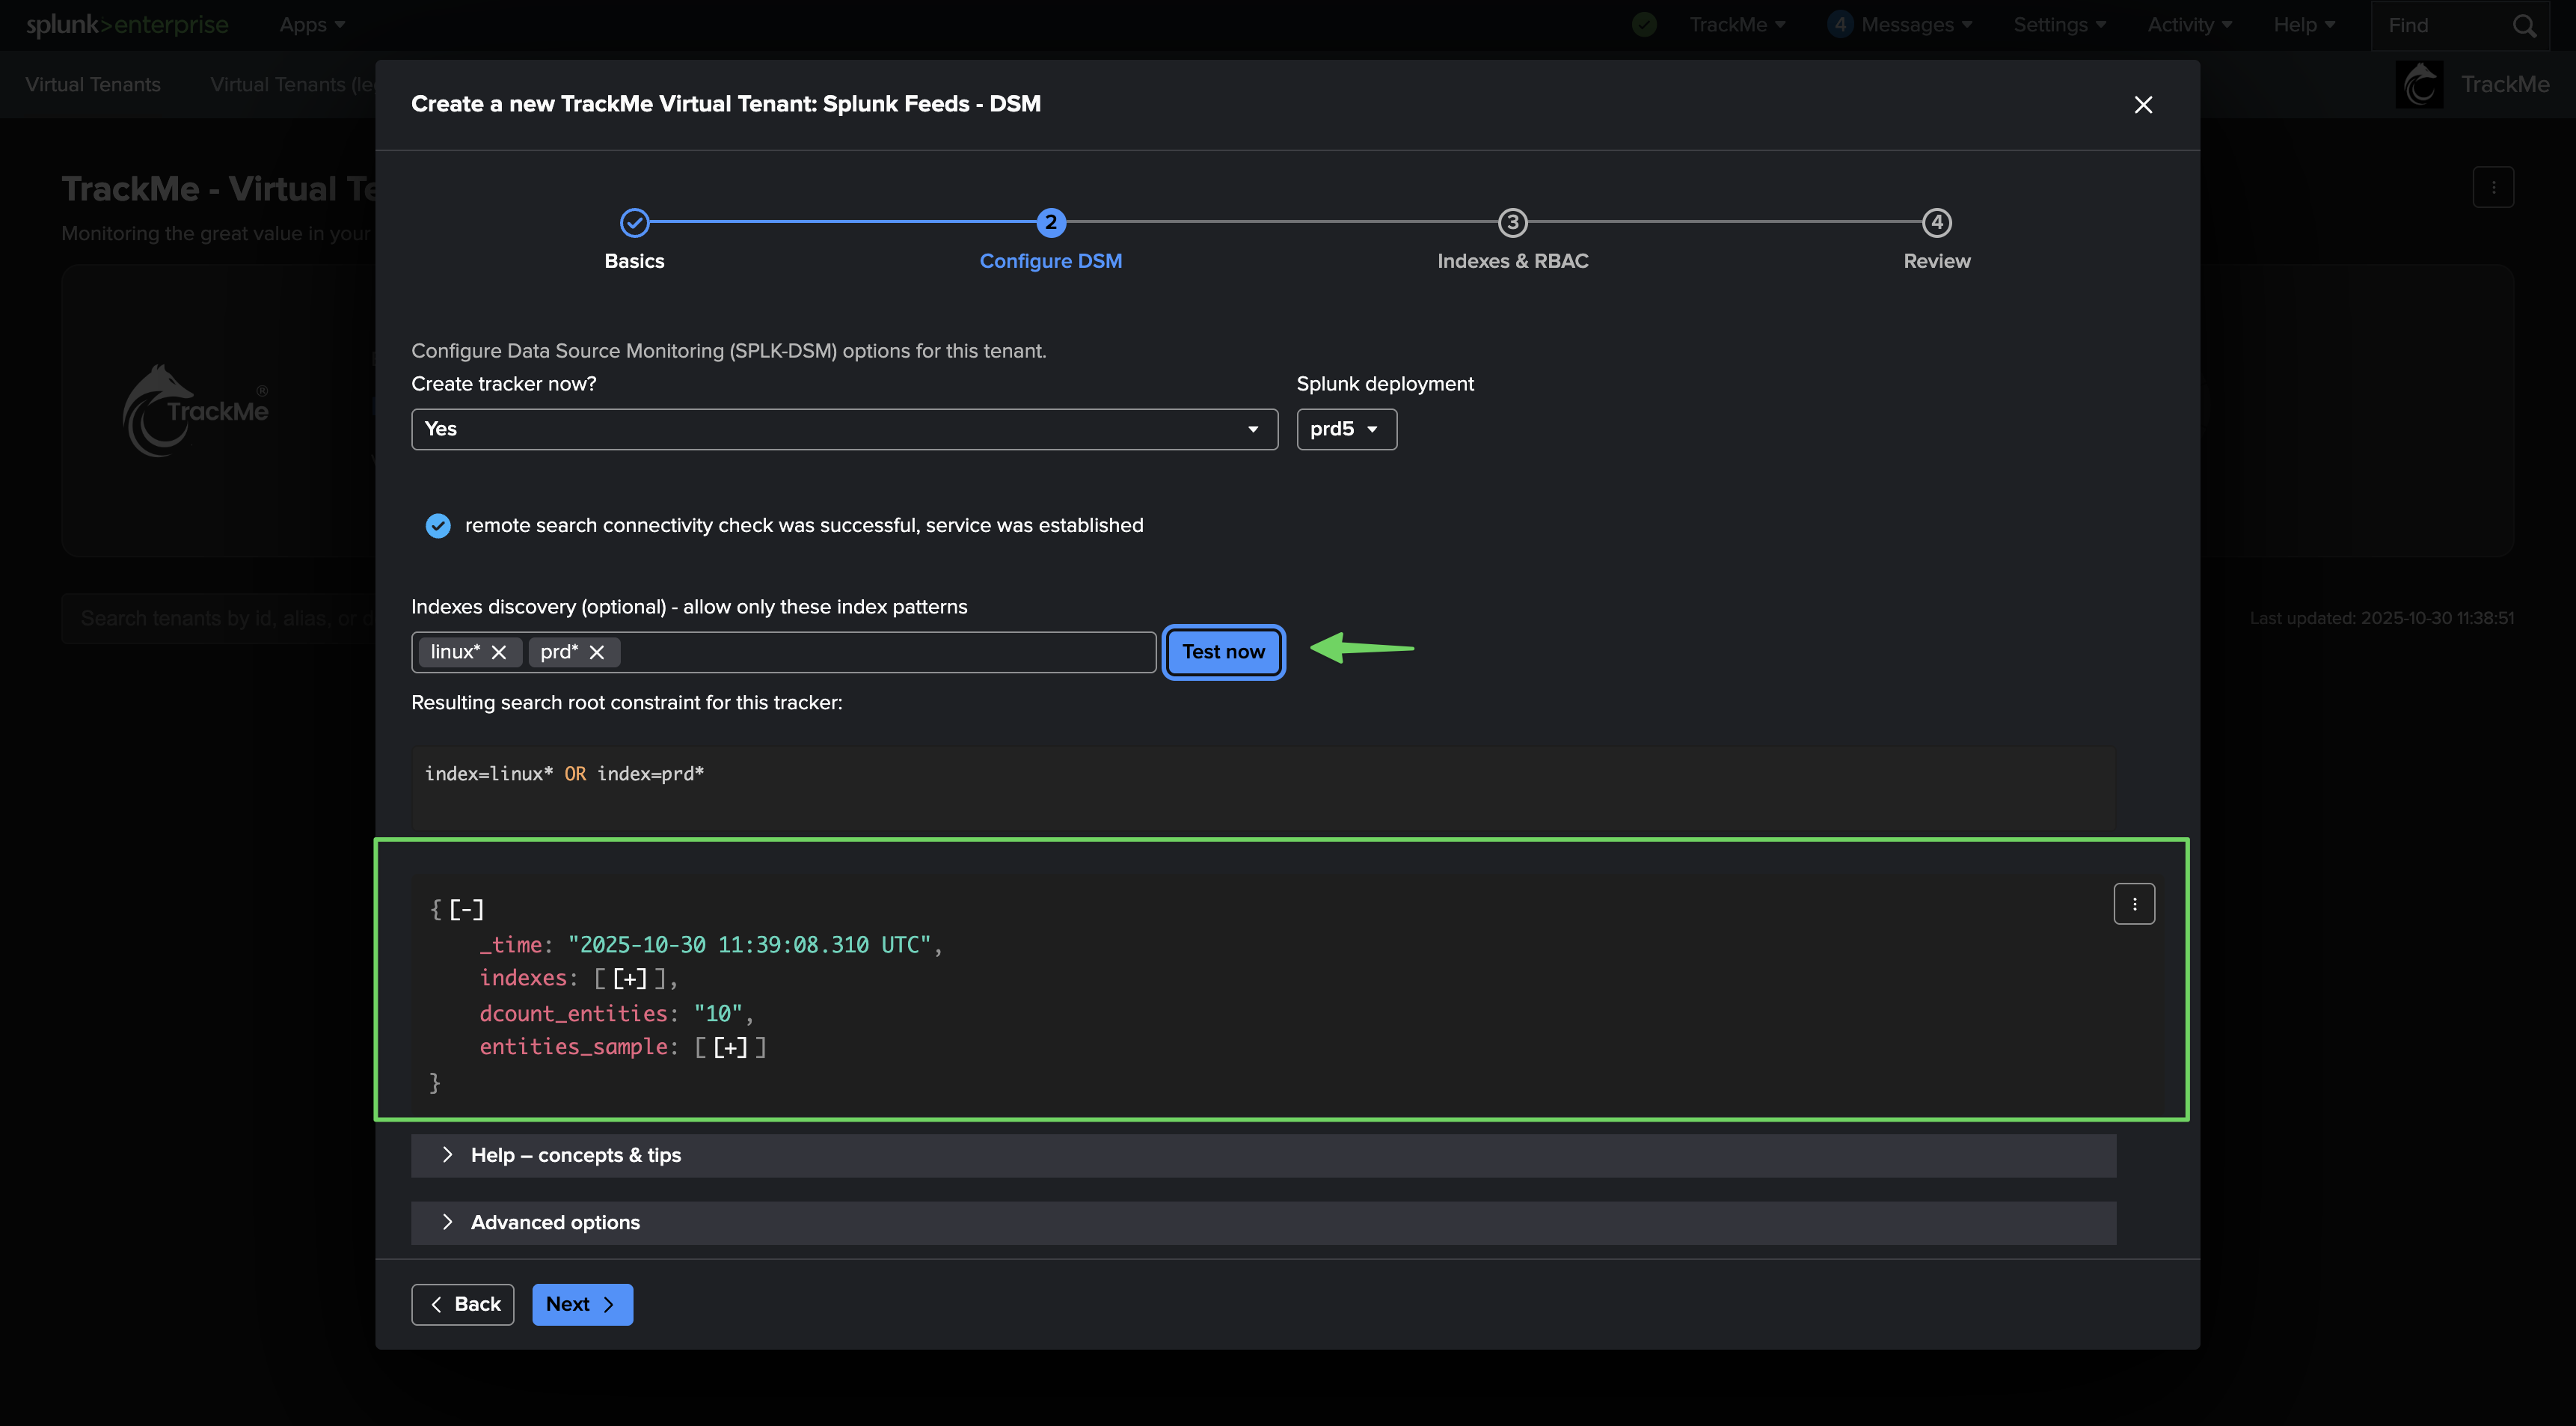Click the Basics step checkmark circle
The width and height of the screenshot is (2576, 1426).
click(634, 223)
